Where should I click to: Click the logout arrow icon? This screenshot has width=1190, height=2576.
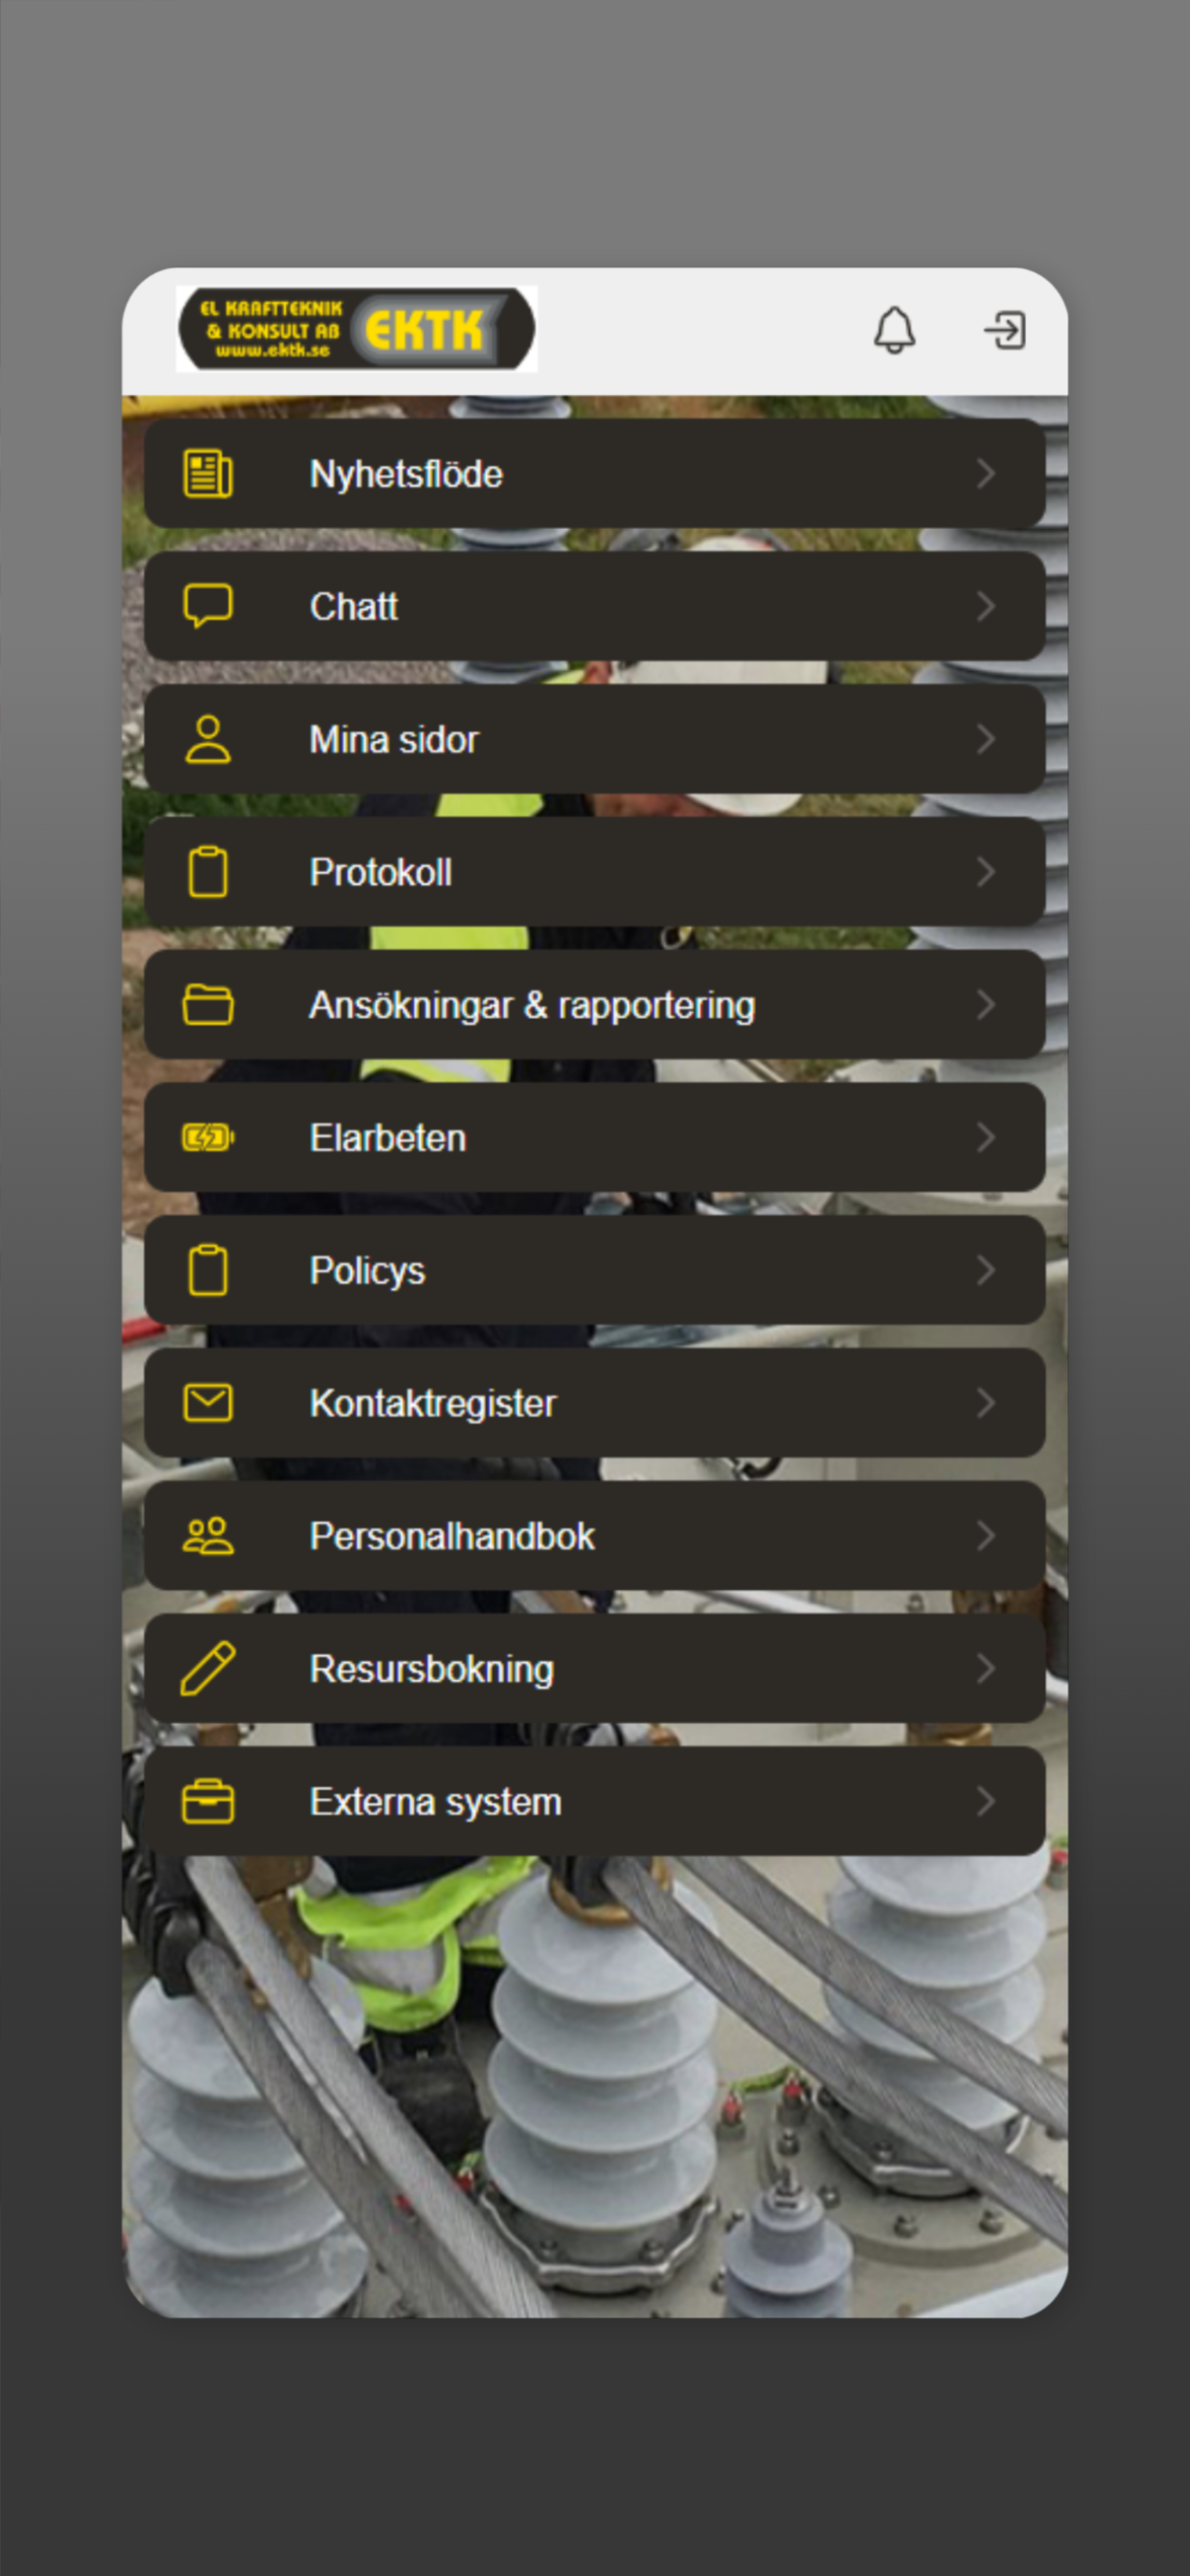[x=1005, y=330]
